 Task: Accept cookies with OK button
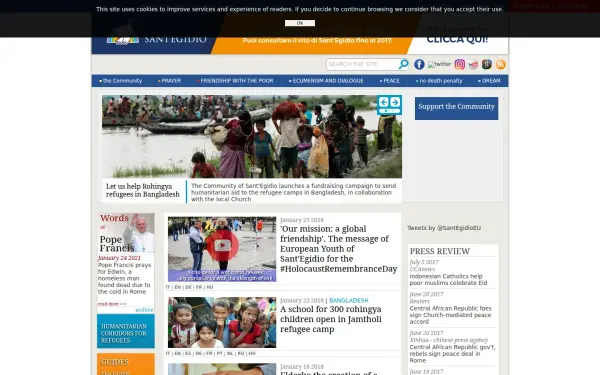click(300, 23)
